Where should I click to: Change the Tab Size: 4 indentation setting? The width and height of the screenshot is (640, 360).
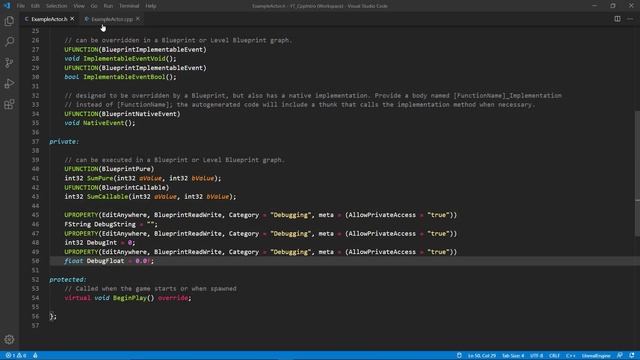[513, 356]
